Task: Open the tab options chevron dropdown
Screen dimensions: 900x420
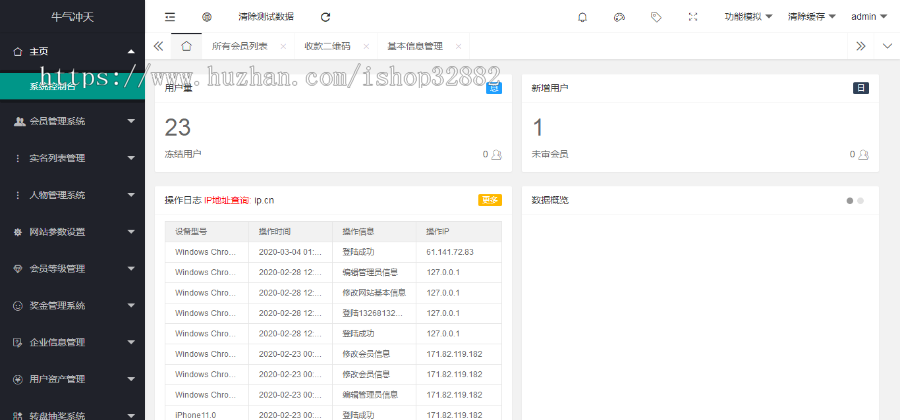Action: pyautogui.click(x=887, y=46)
